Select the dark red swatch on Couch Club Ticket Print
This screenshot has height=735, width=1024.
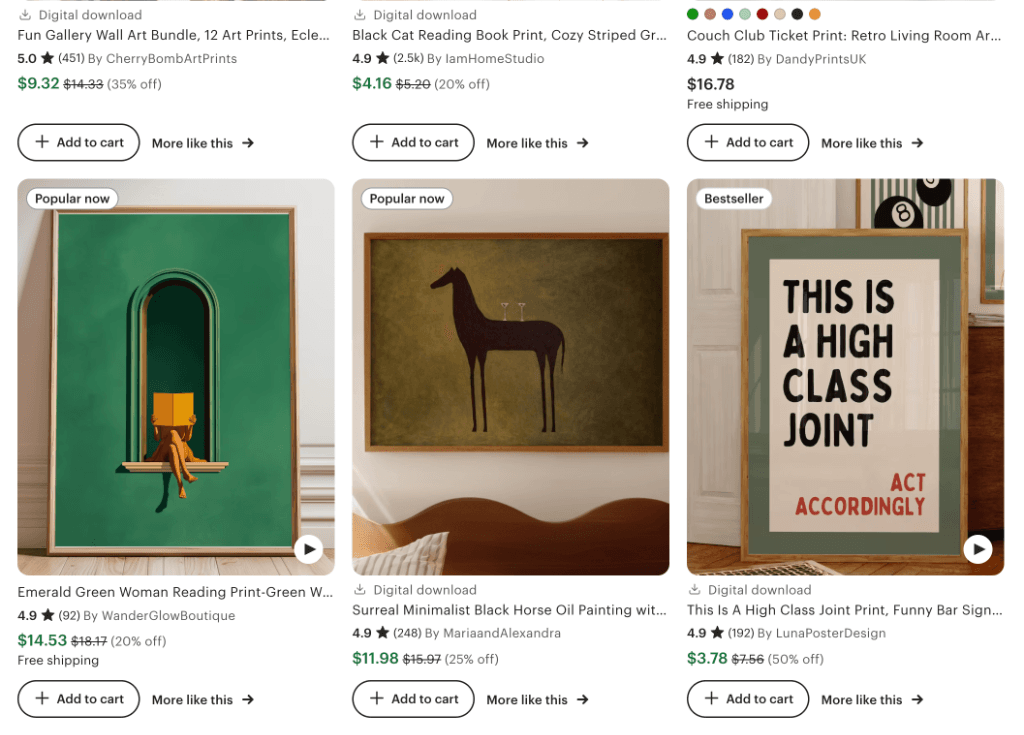761,14
